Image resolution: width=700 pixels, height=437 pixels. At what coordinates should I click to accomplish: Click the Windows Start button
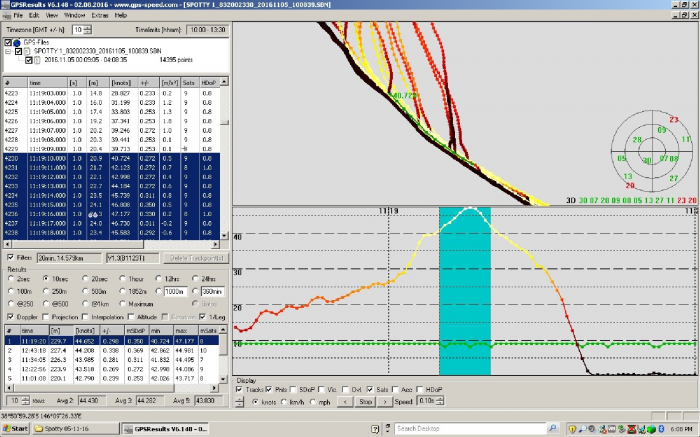click(x=15, y=428)
